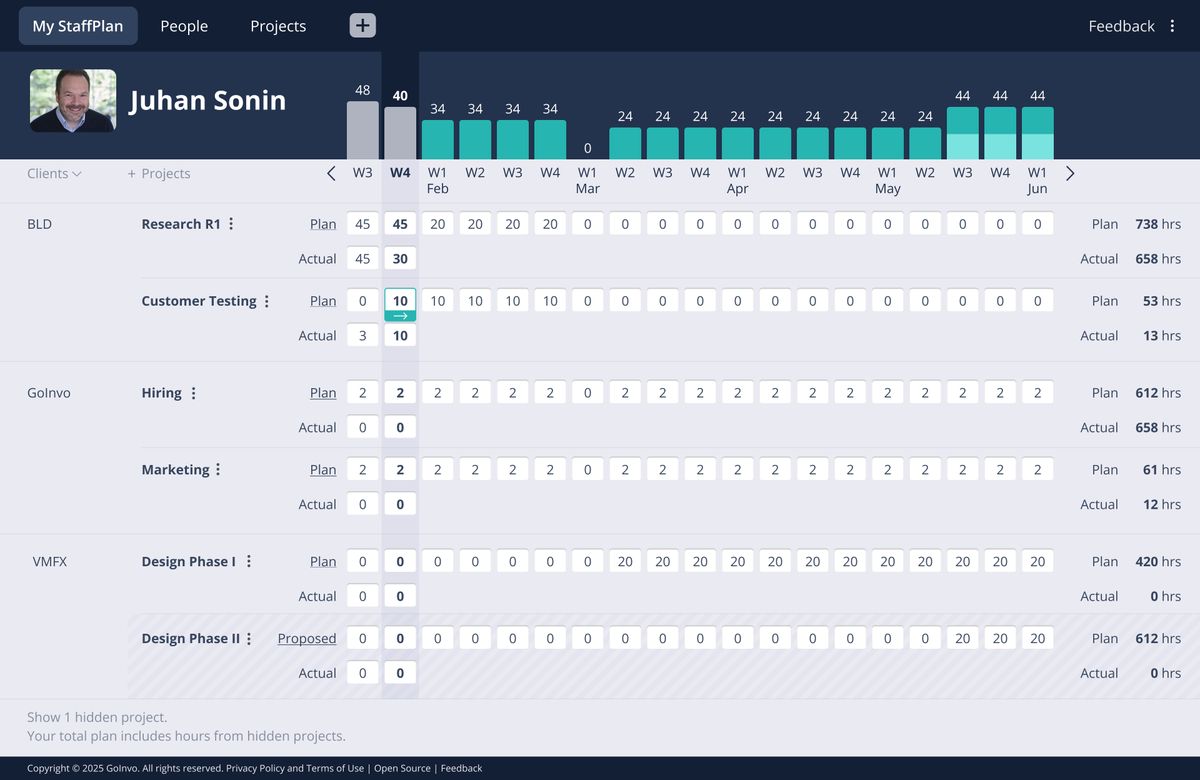This screenshot has width=1200, height=780.
Task: Click Juhan Sonin's profile photo
Action: (73, 100)
